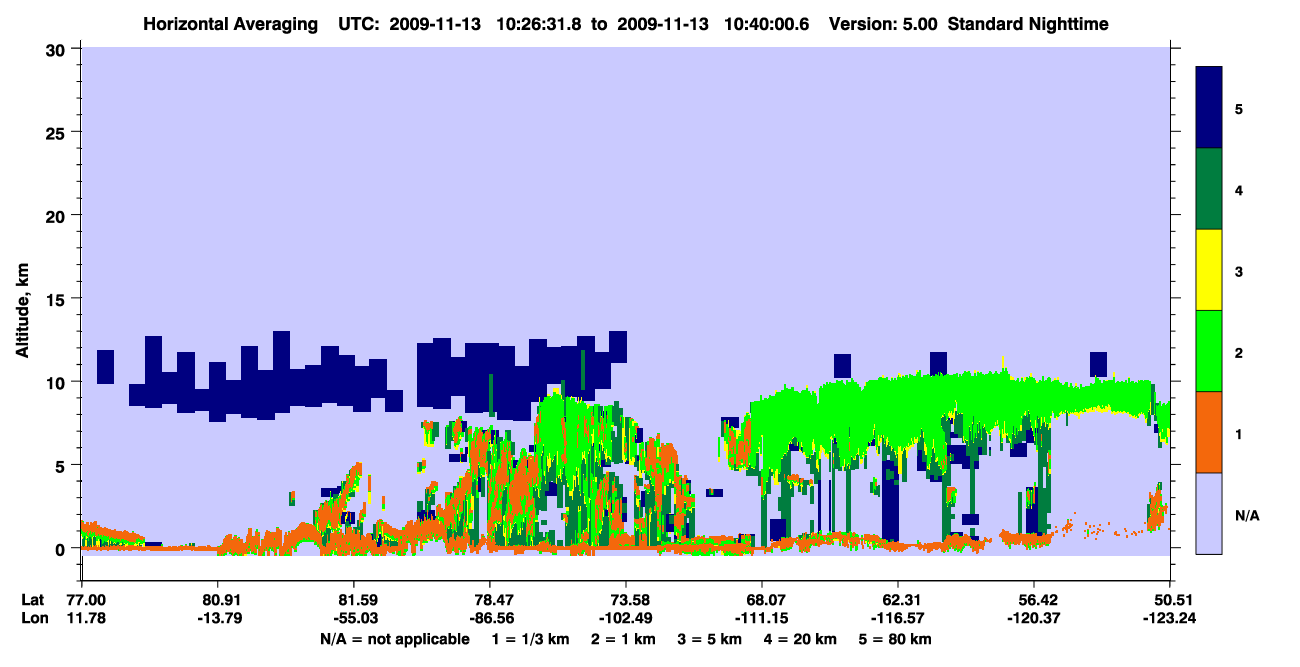
Task: Click the longitude value '-102.49'
Action: (625, 618)
